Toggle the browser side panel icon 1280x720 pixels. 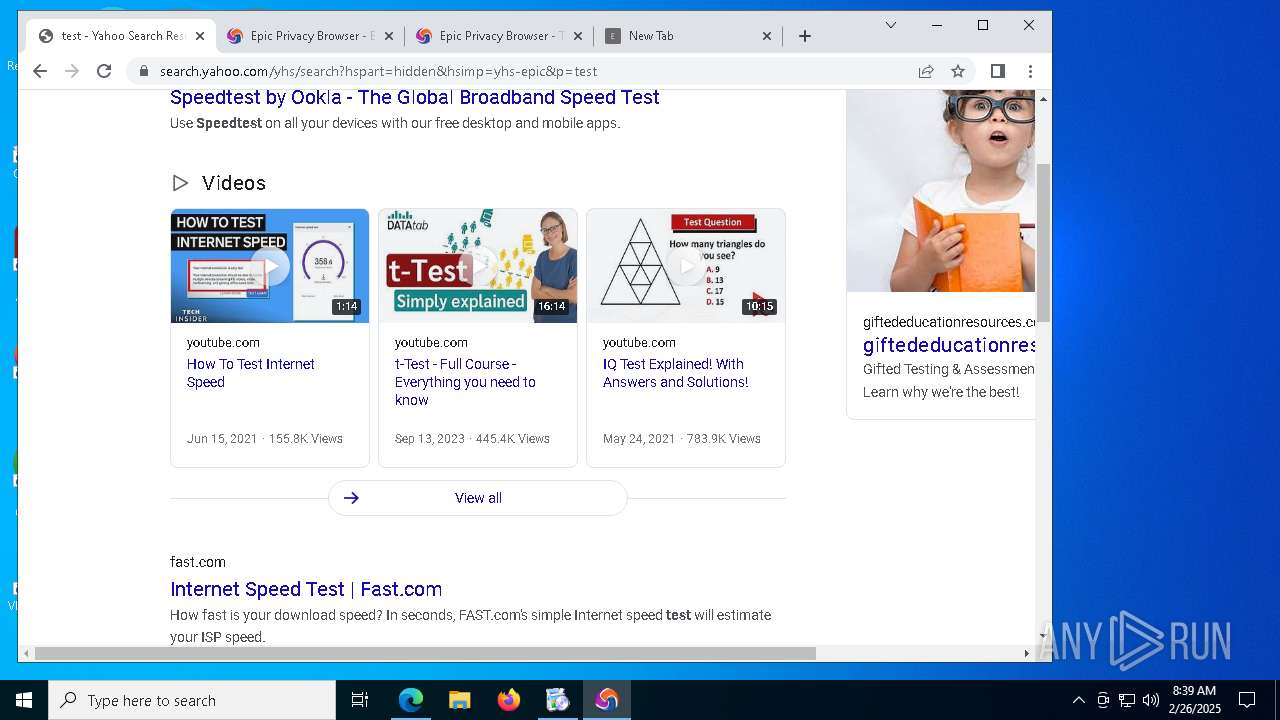(997, 71)
